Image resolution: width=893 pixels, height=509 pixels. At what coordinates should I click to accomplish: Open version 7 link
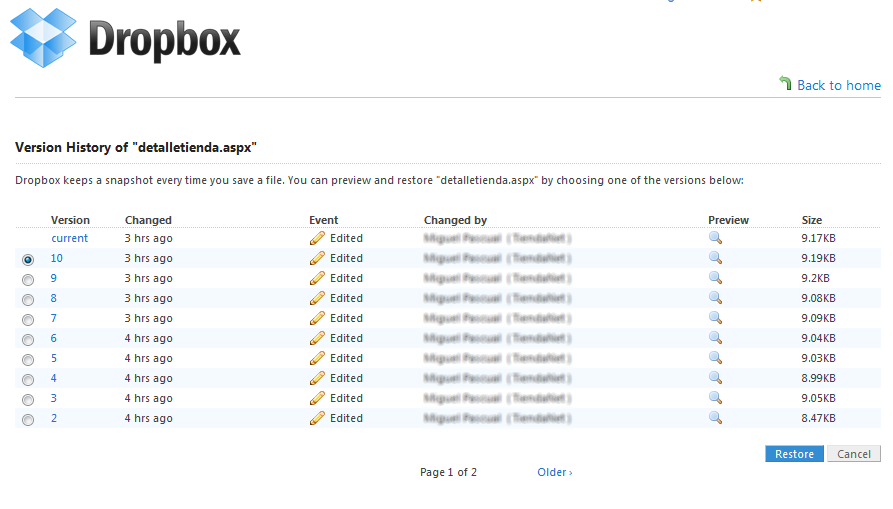54,318
